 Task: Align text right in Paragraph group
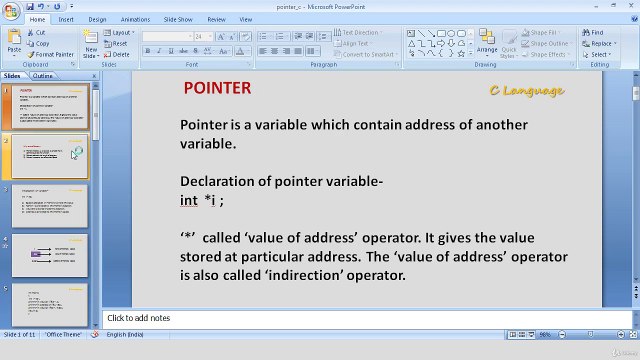pyautogui.click(x=287, y=51)
